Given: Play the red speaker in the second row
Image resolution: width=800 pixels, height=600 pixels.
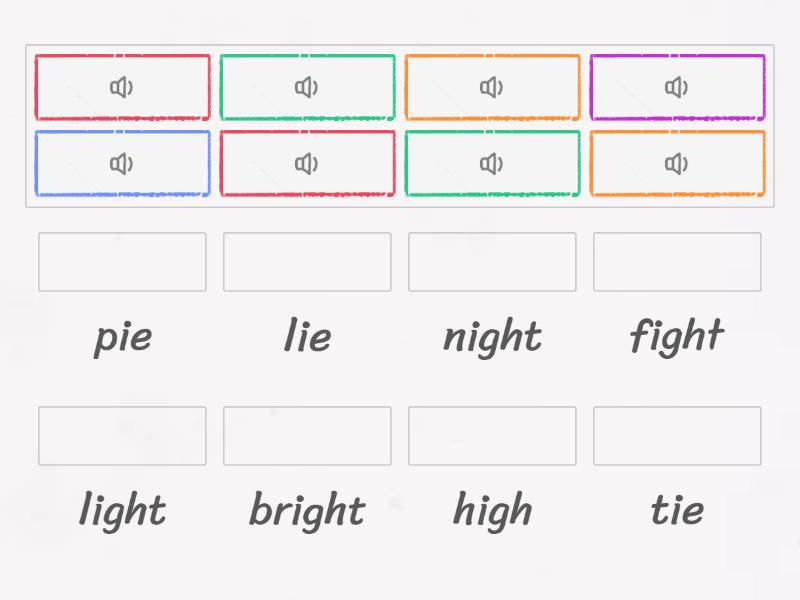Looking at the screenshot, I should pos(307,163).
